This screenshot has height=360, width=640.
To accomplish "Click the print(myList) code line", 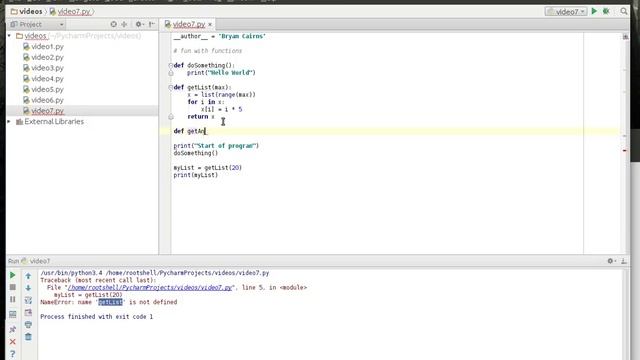I will click(x=196, y=175).
